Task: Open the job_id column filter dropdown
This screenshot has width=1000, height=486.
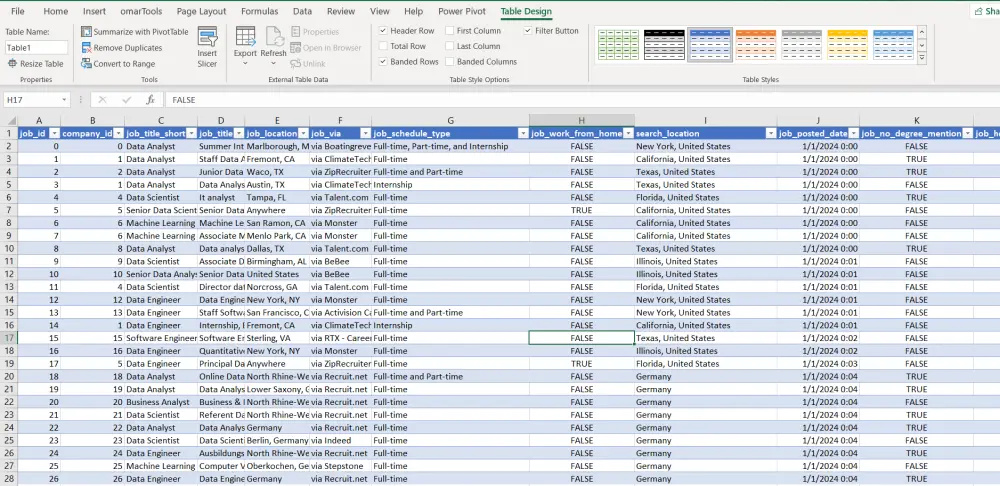Action: click(54, 133)
